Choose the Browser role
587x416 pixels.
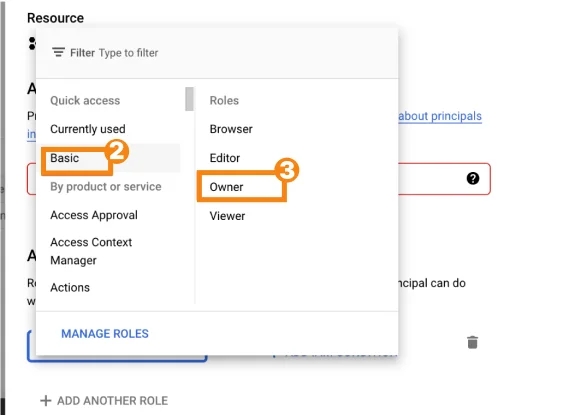pos(231,129)
